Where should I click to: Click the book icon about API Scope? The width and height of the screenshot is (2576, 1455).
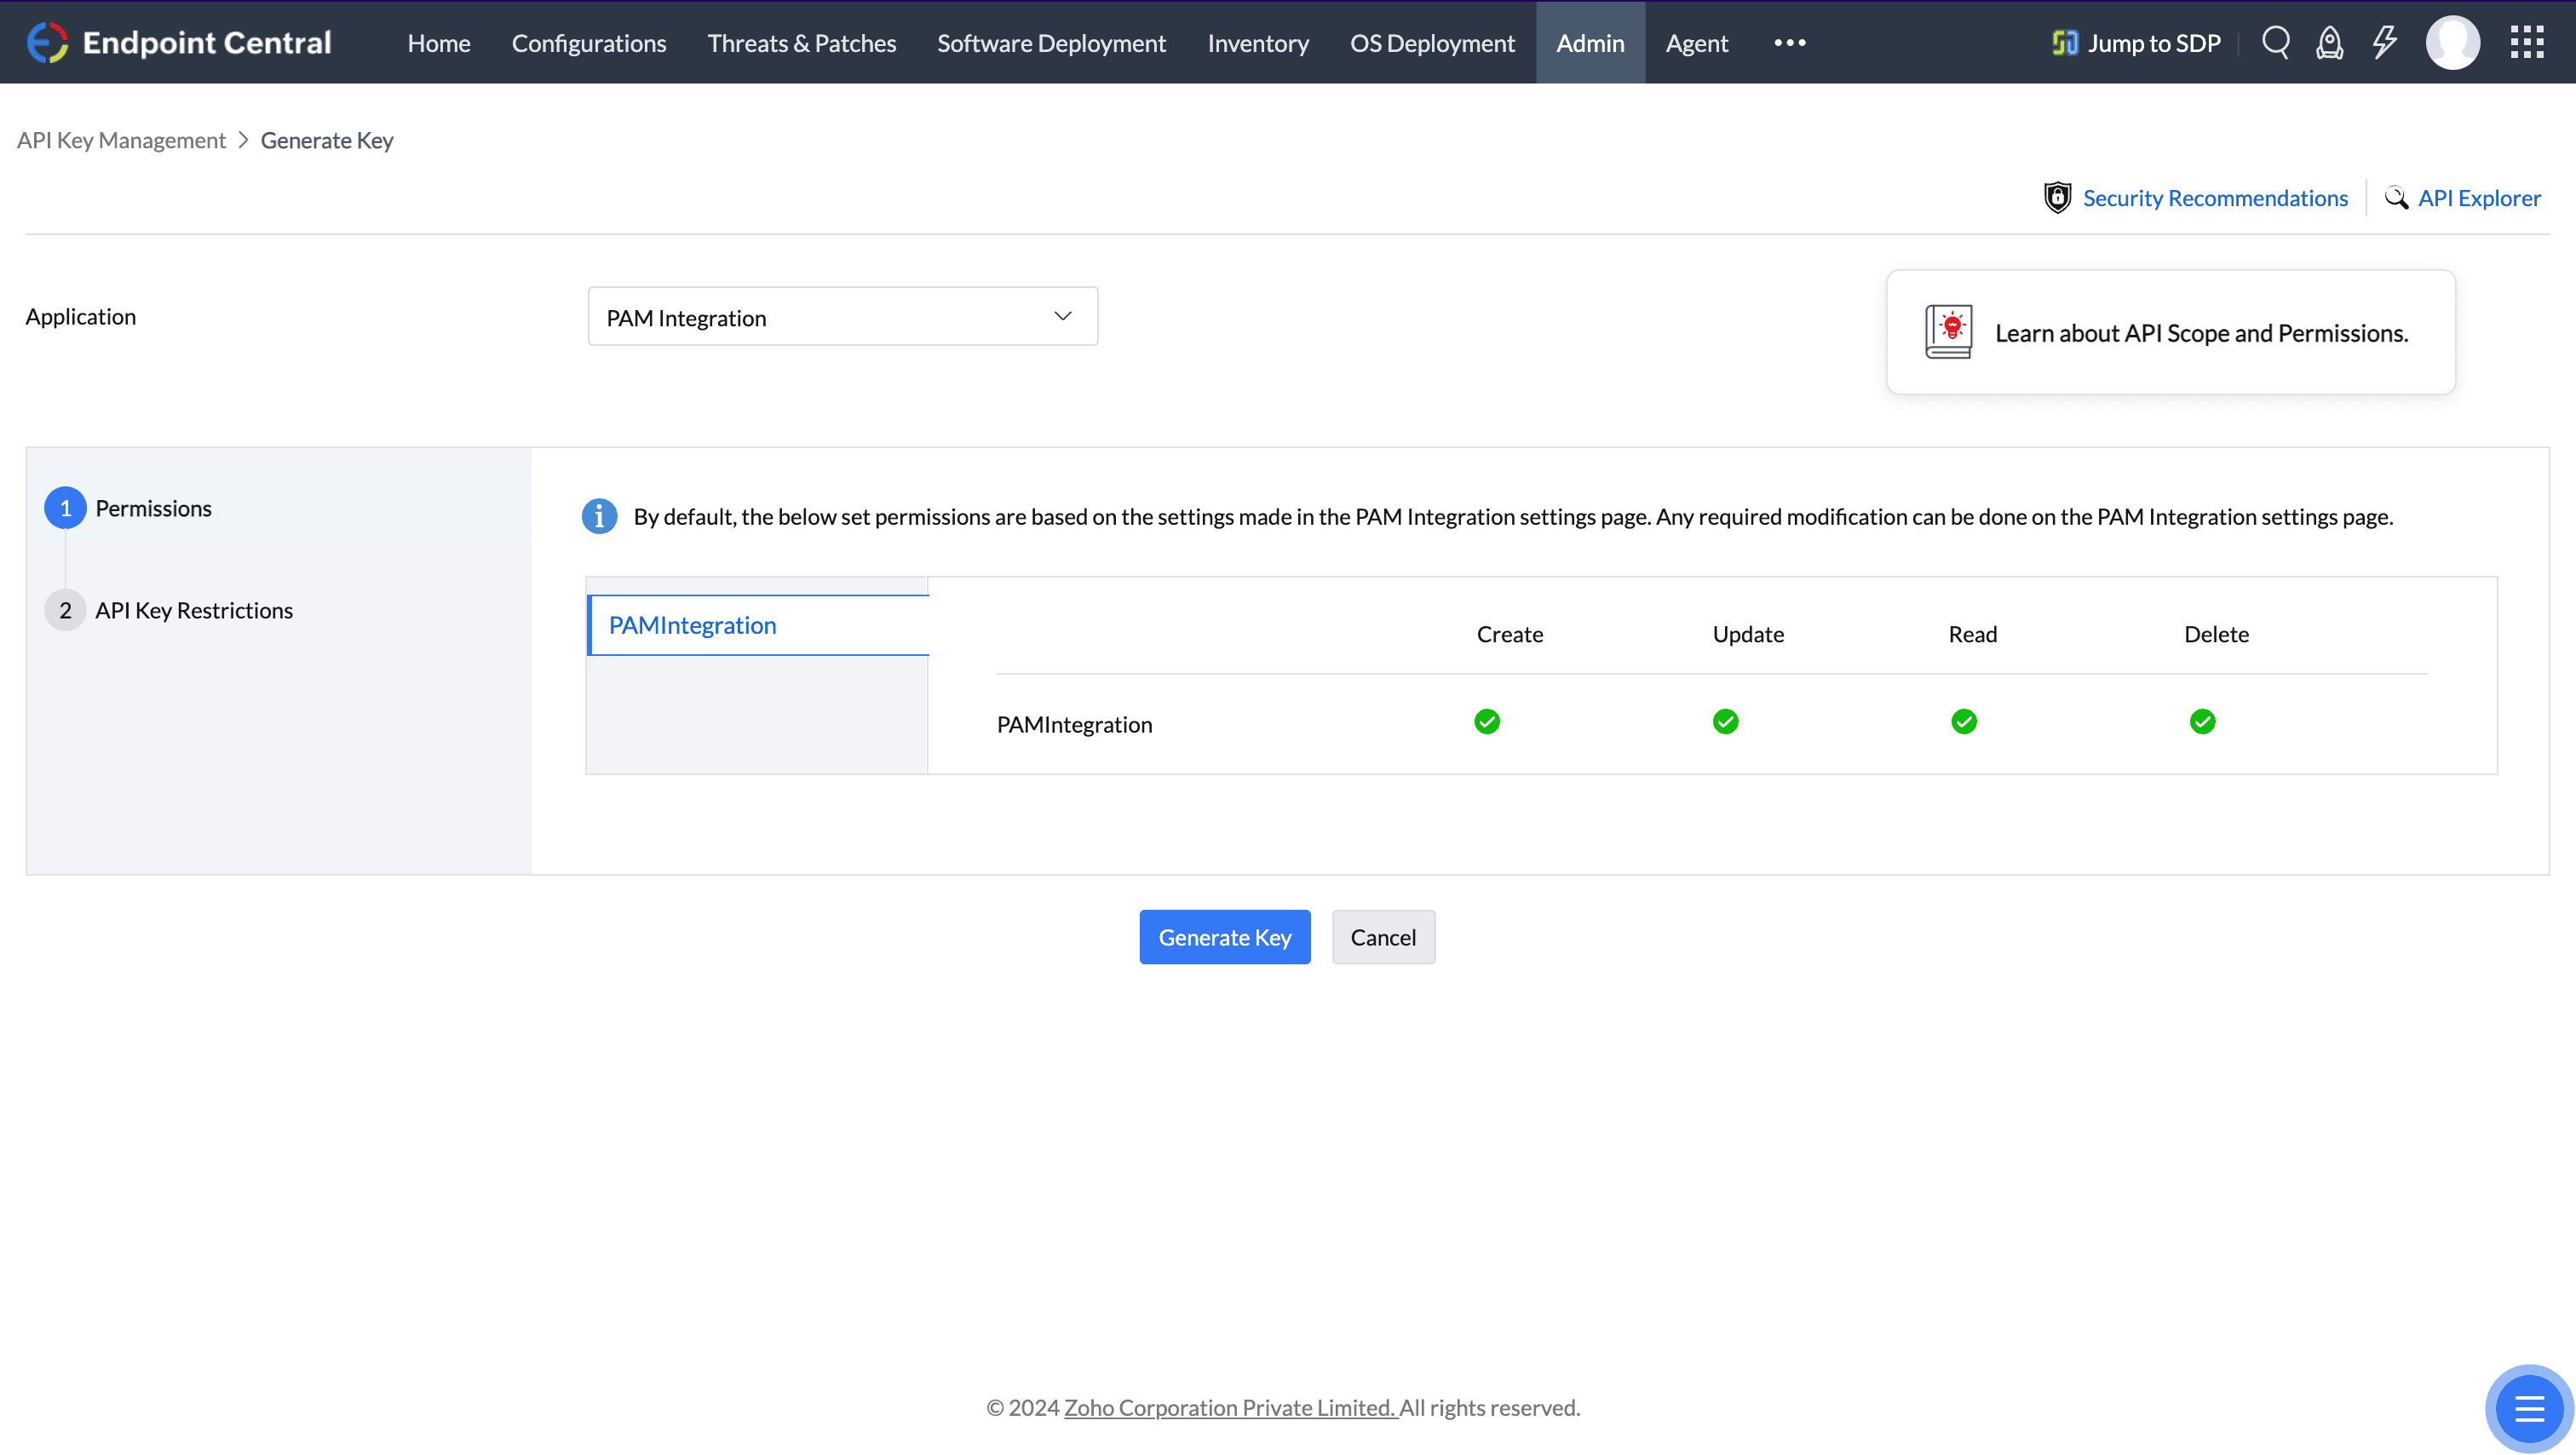pyautogui.click(x=1948, y=332)
